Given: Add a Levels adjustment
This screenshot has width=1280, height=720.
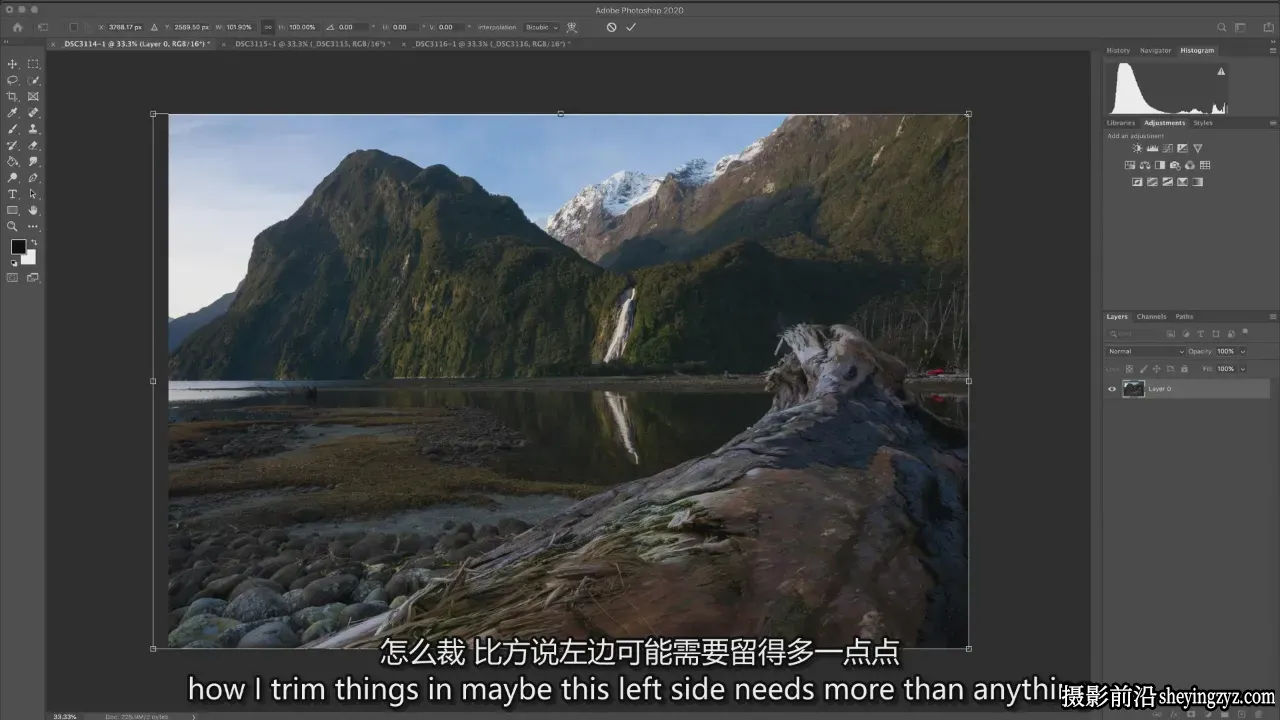Looking at the screenshot, I should 1152,149.
